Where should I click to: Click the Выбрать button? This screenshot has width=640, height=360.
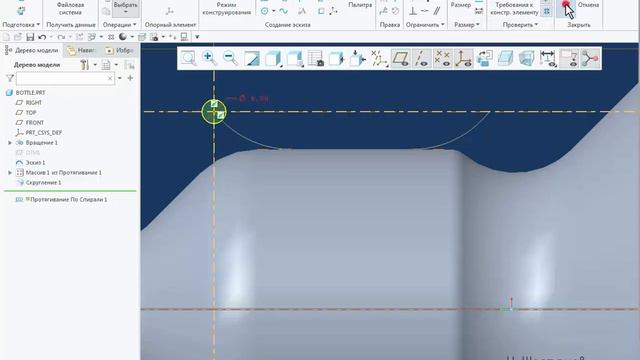click(x=125, y=8)
